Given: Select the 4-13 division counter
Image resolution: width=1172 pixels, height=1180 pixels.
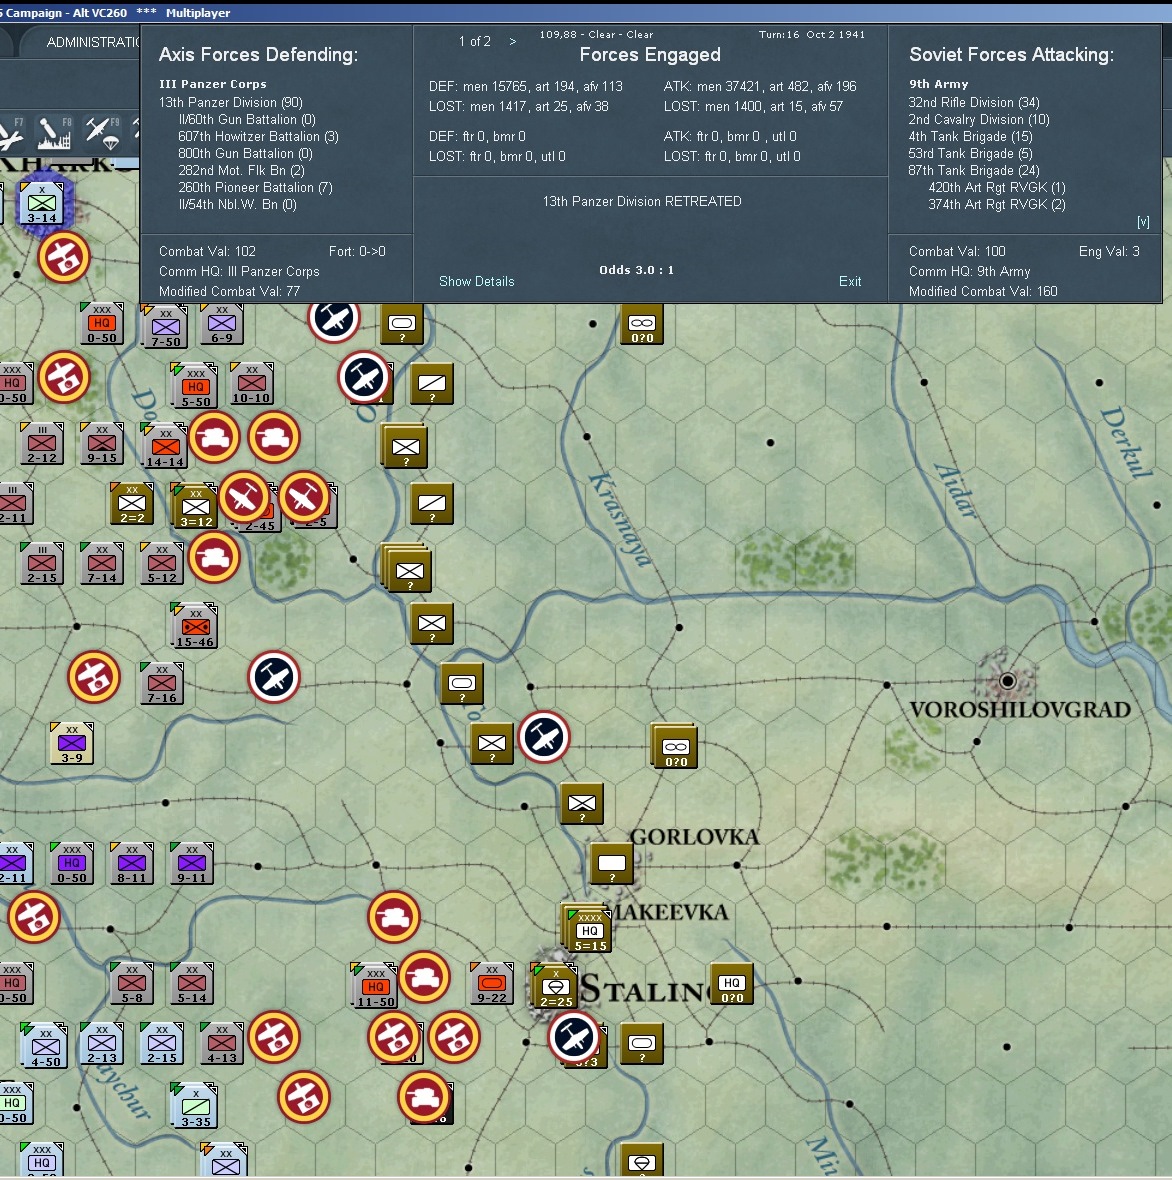Looking at the screenshot, I should 221,1043.
